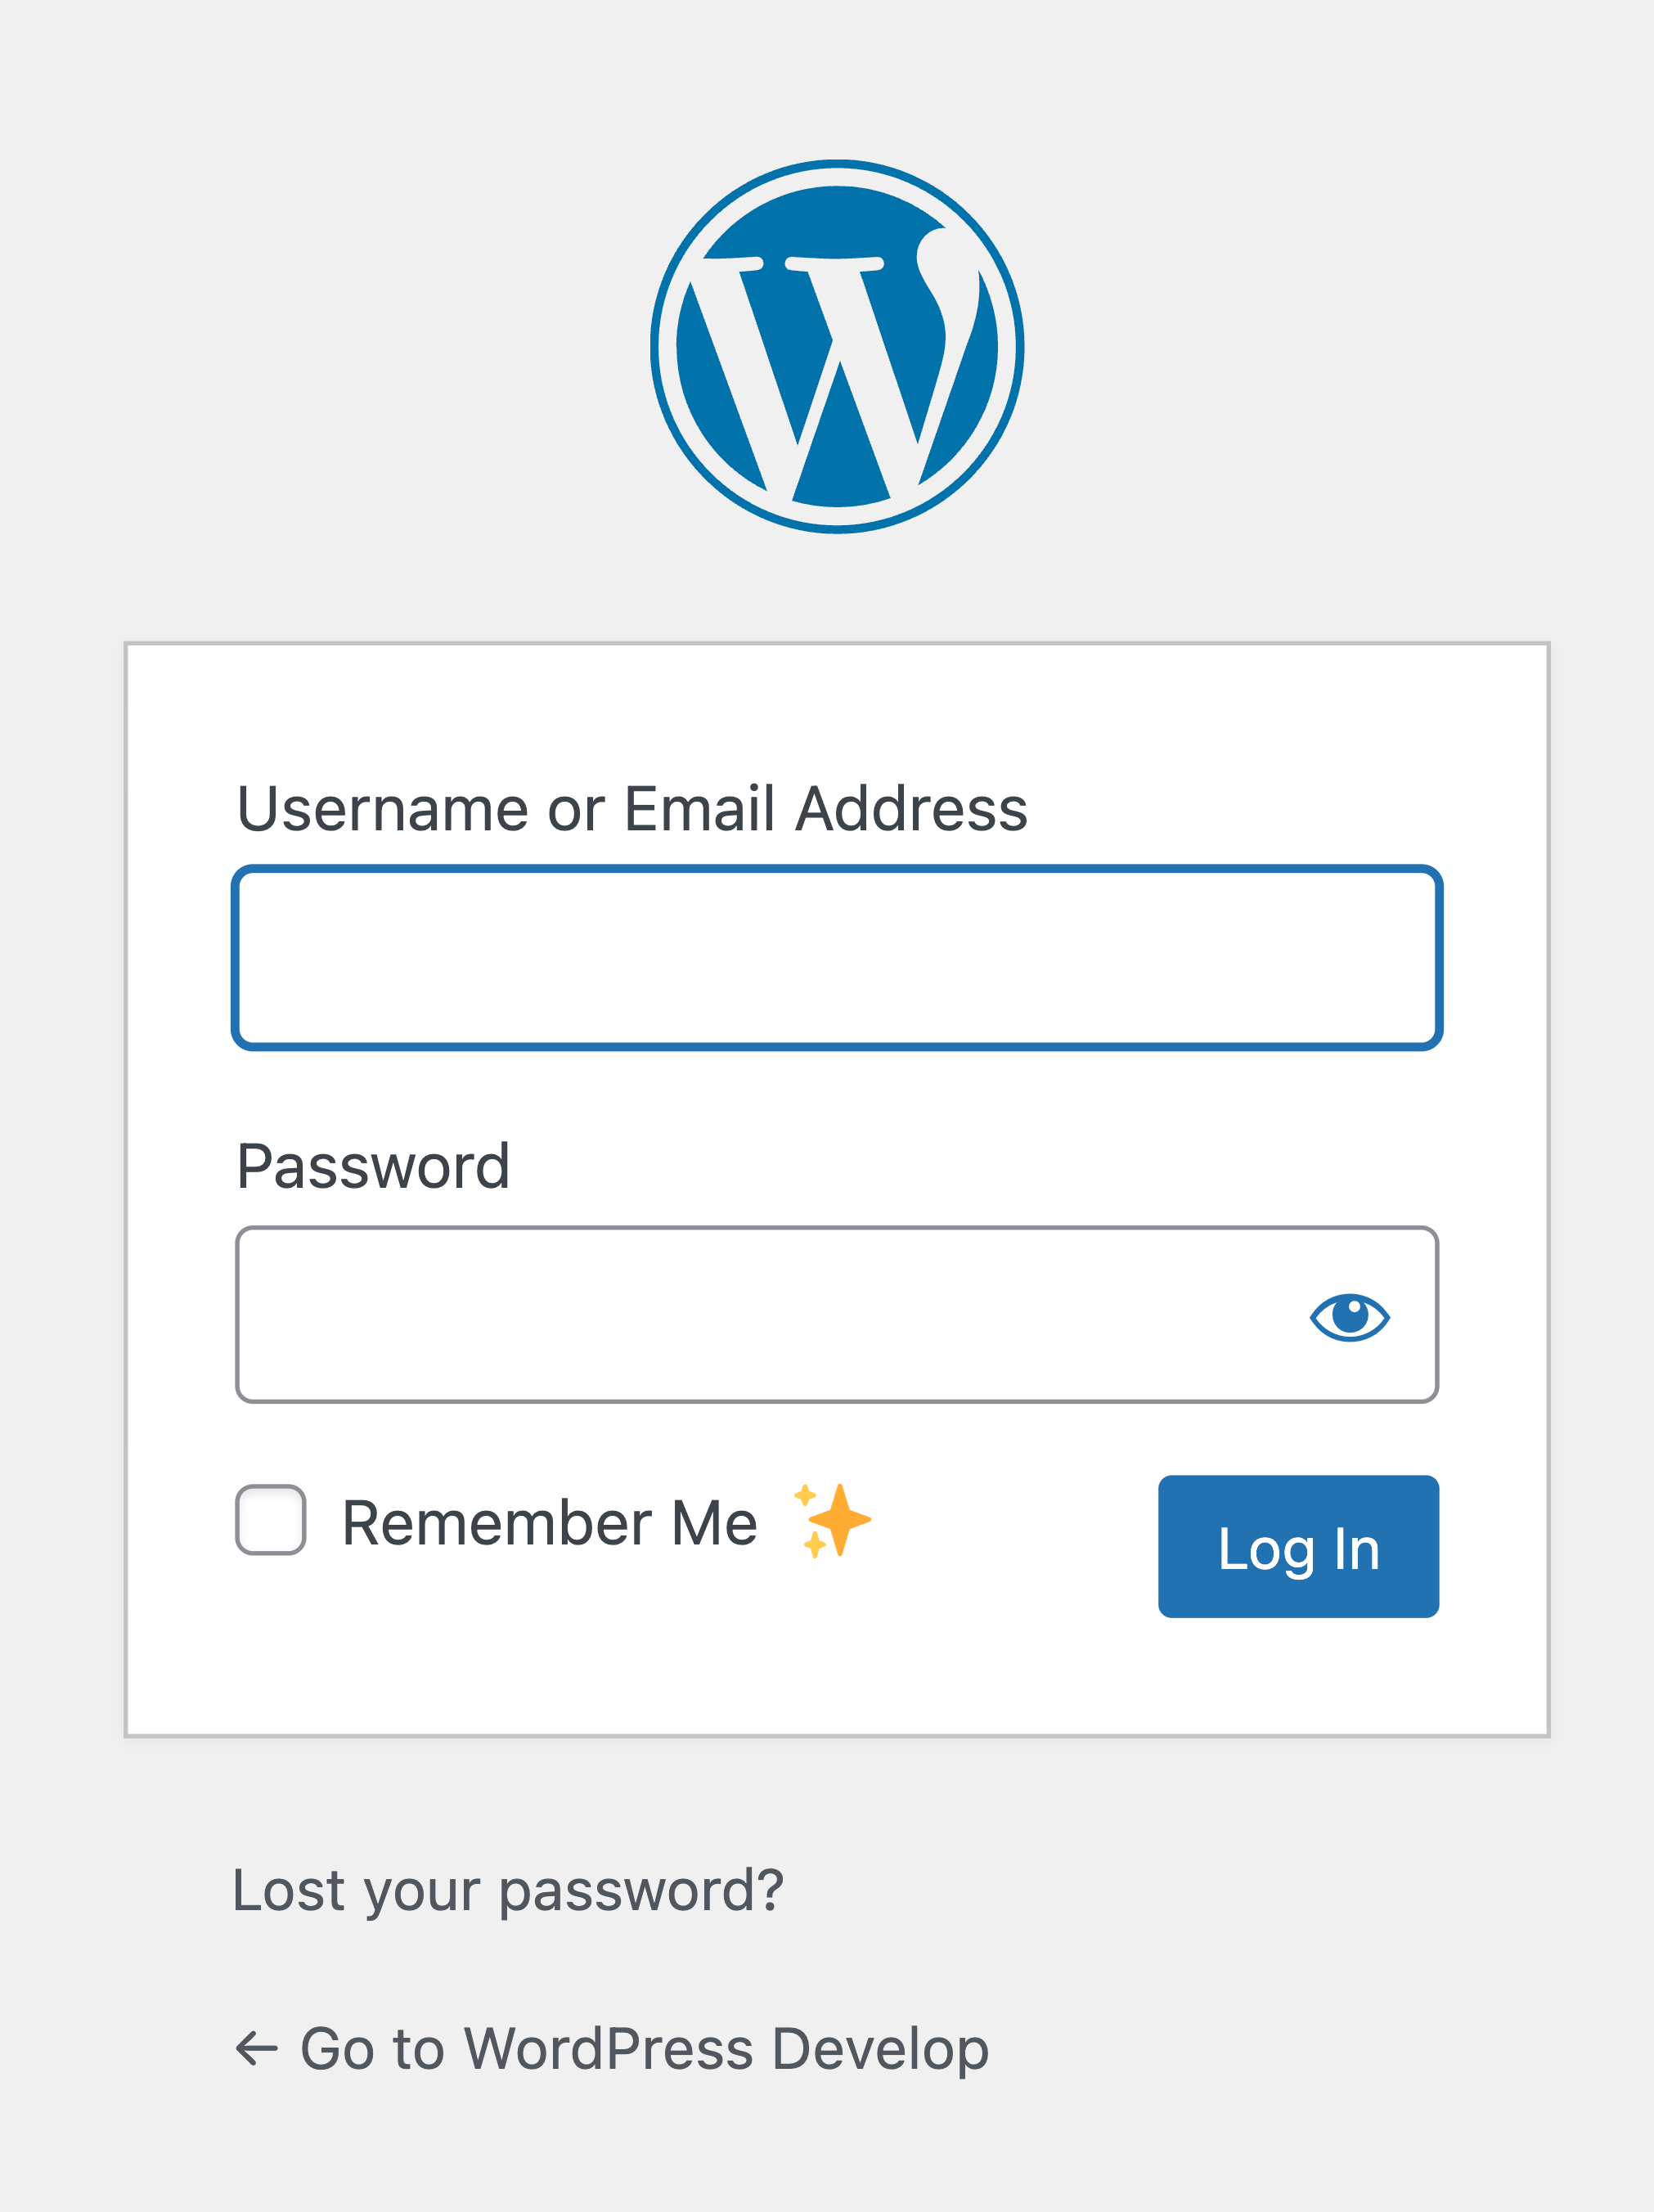Click the sparkles icon beside Remember Me
Image resolution: width=1654 pixels, height=2212 pixels.
834,1520
